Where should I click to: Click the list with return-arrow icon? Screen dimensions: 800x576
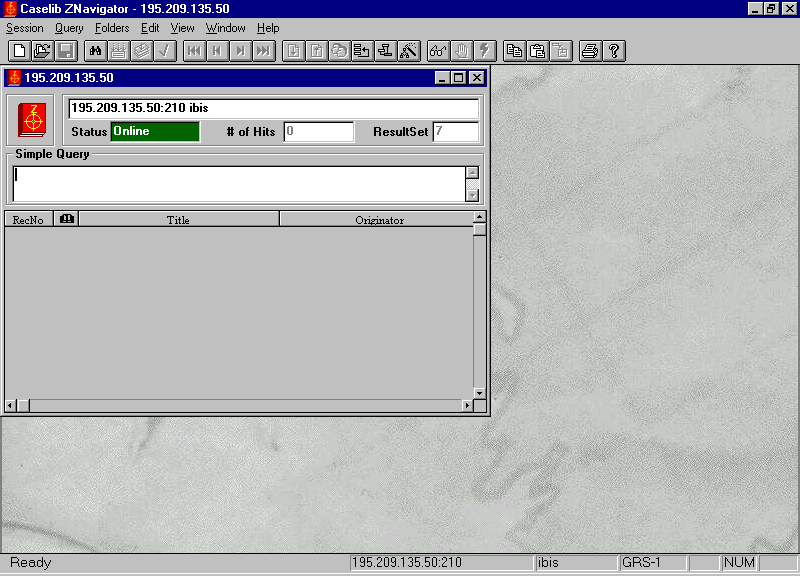362,51
